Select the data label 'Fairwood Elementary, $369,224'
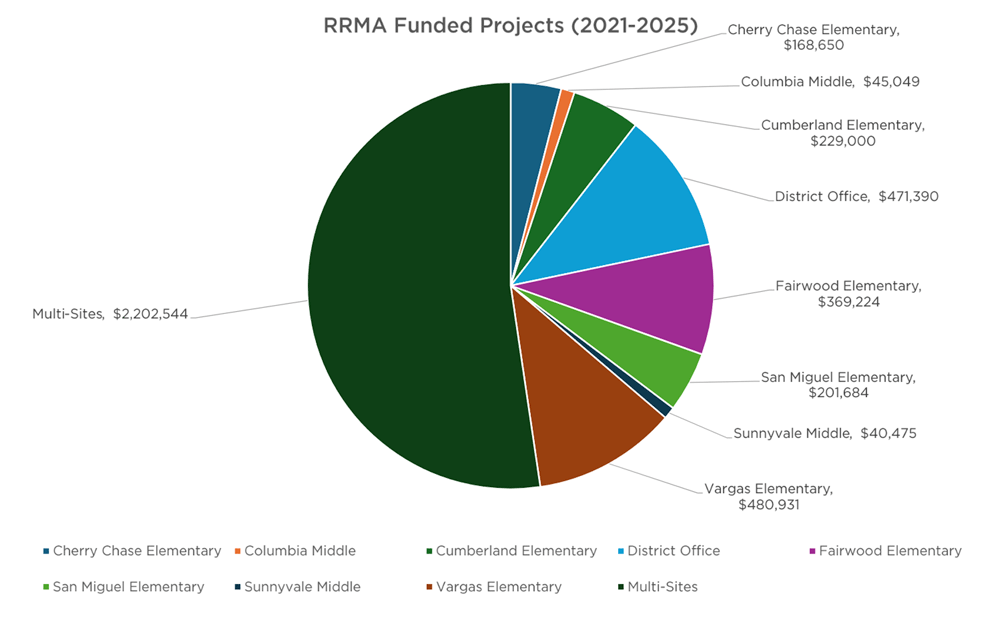The image size is (1000, 635). pyautogui.click(x=849, y=293)
